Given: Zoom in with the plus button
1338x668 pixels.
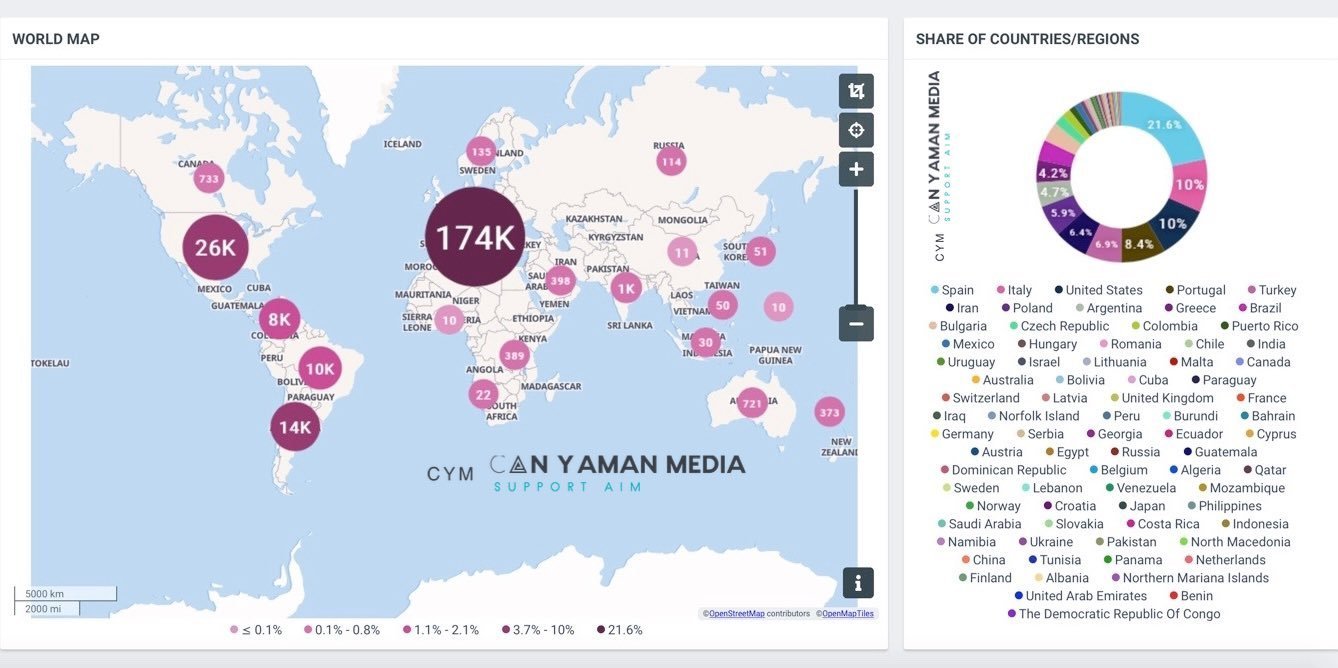Looking at the screenshot, I should (x=856, y=170).
